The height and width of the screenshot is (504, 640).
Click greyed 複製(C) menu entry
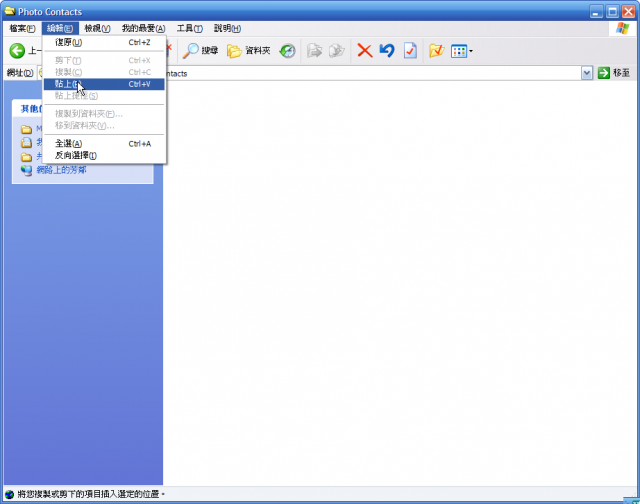click(104, 72)
